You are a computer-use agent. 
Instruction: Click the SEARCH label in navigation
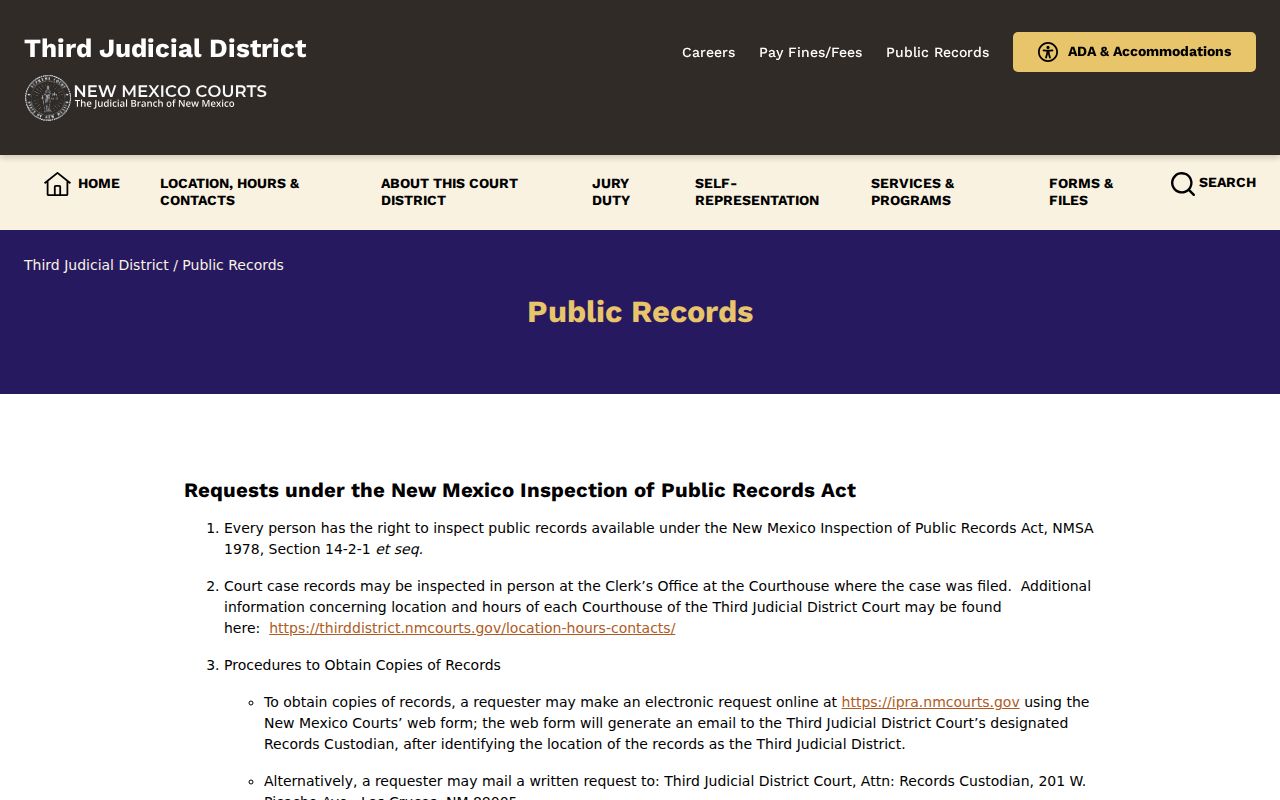1227,183
